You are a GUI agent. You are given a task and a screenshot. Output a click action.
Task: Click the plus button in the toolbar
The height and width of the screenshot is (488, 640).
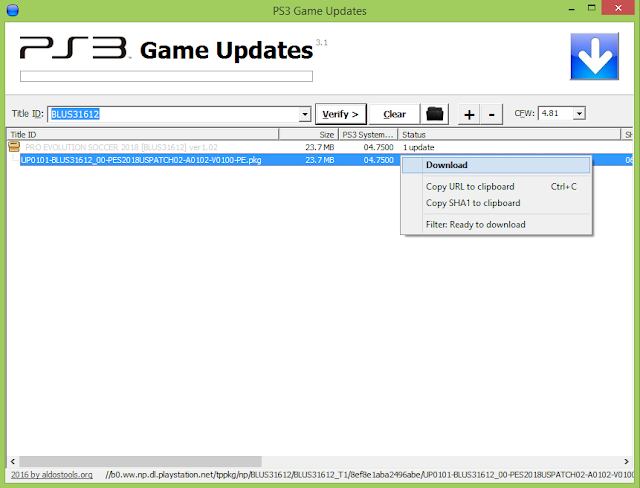[x=469, y=114]
